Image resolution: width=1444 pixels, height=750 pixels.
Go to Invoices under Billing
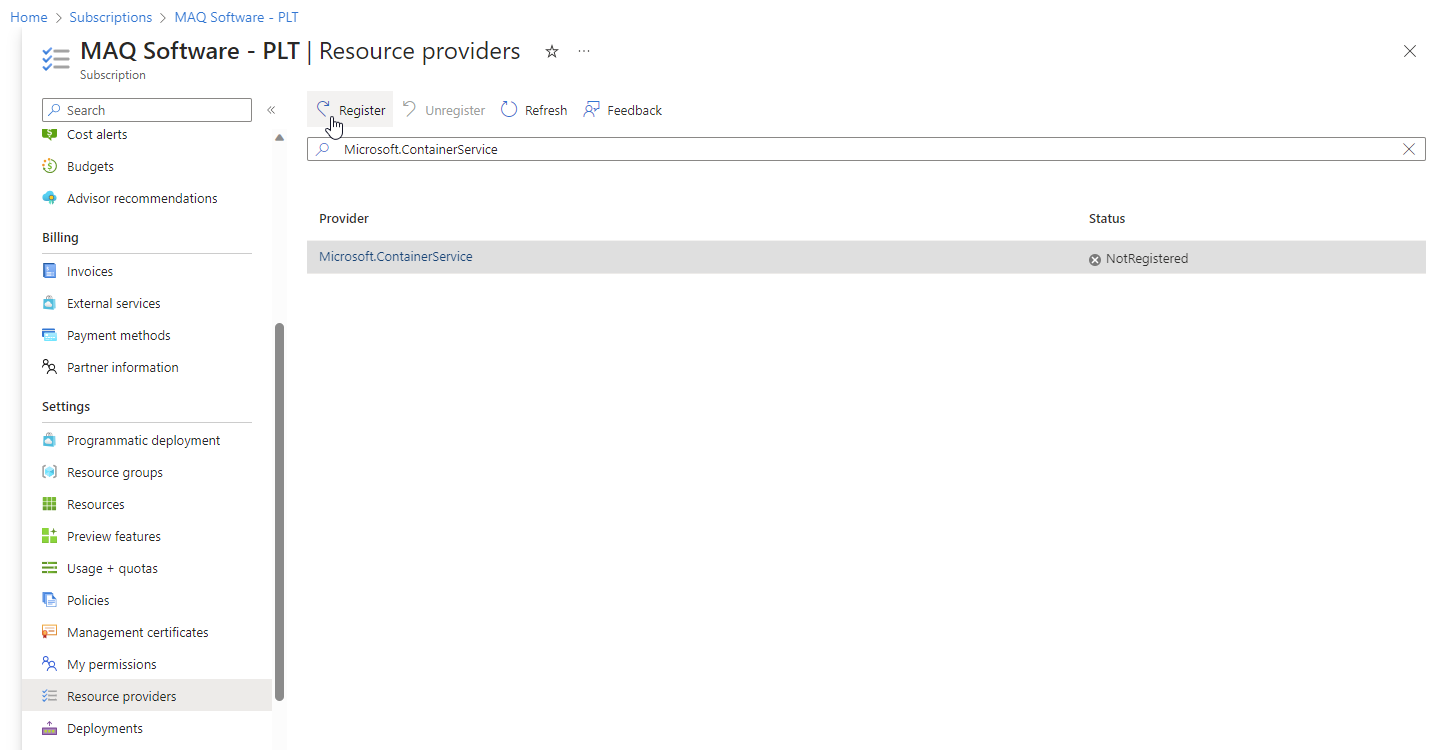[x=89, y=272]
